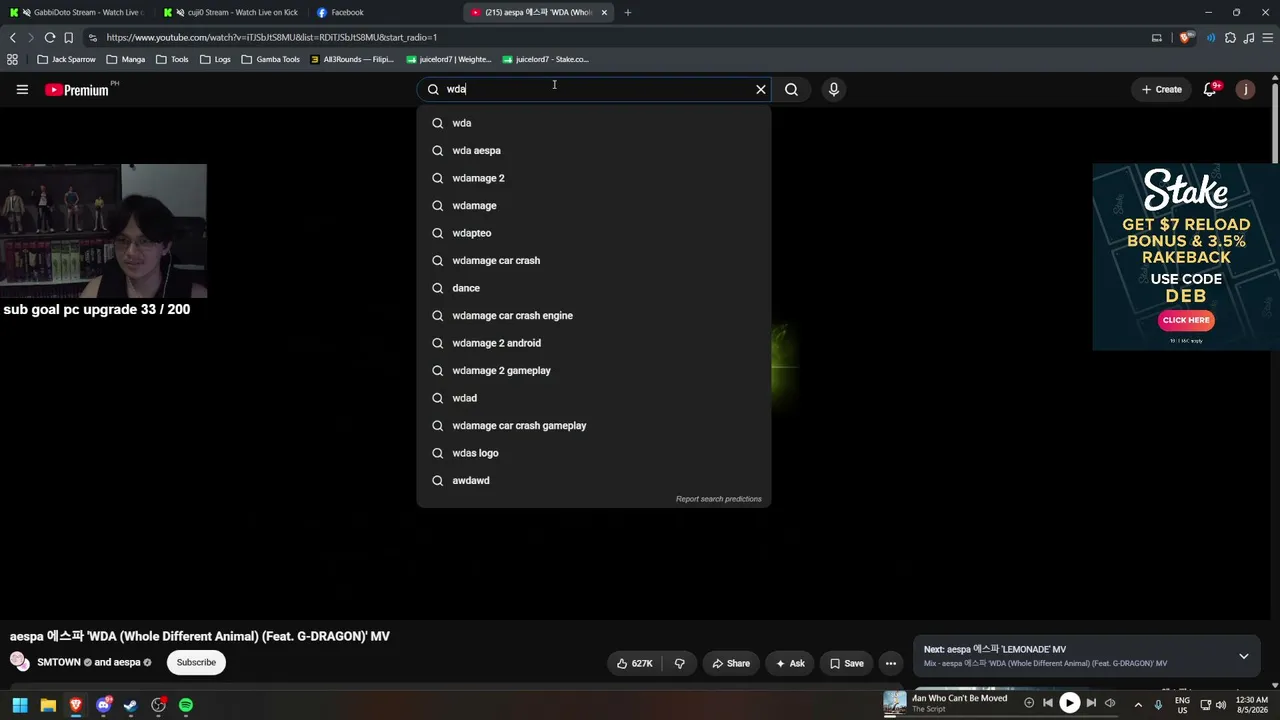This screenshot has height=720, width=1280.
Task: Open the SMTOWN channel name link
Action: point(59,662)
